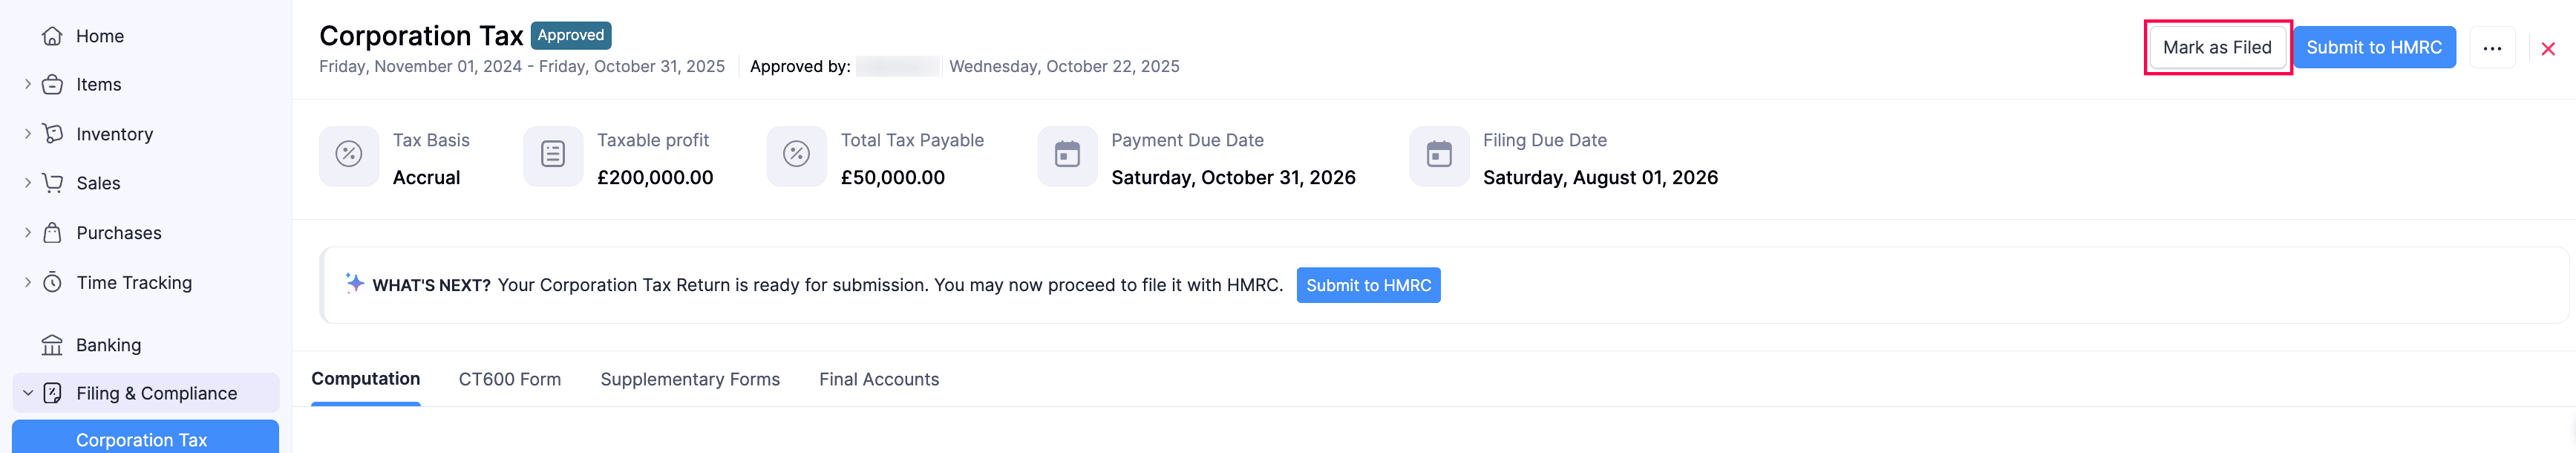Expand the Inventory sidebar section
This screenshot has height=453, width=2576.
28,134
